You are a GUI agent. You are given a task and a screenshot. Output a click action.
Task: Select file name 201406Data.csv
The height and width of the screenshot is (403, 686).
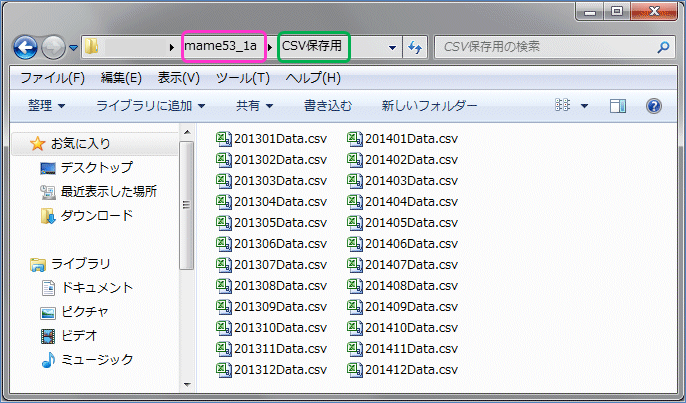(412, 244)
